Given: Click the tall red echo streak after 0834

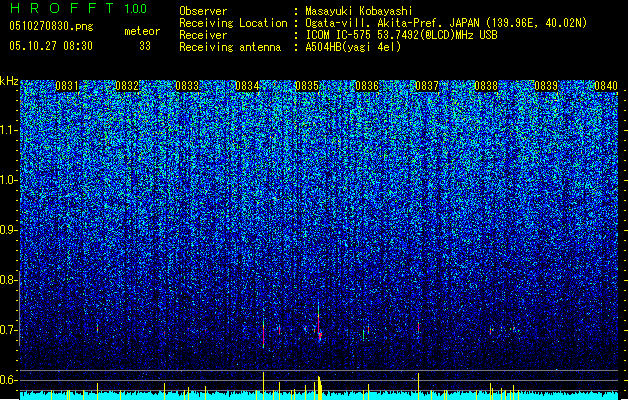Looking at the screenshot, I should coord(264,333).
